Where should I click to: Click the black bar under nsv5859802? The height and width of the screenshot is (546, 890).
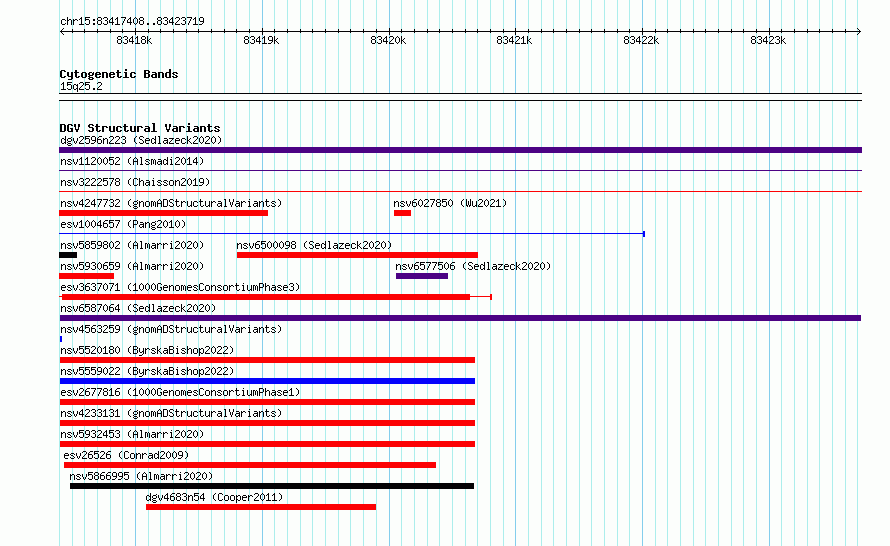coord(68,255)
